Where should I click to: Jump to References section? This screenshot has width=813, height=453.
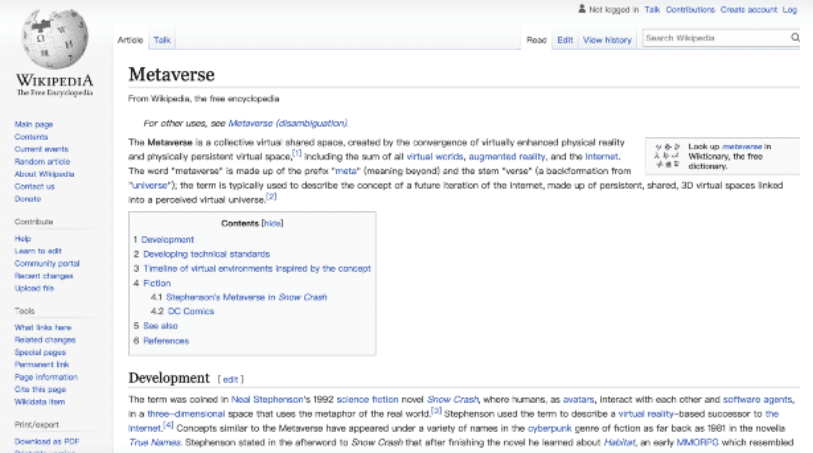(166, 341)
